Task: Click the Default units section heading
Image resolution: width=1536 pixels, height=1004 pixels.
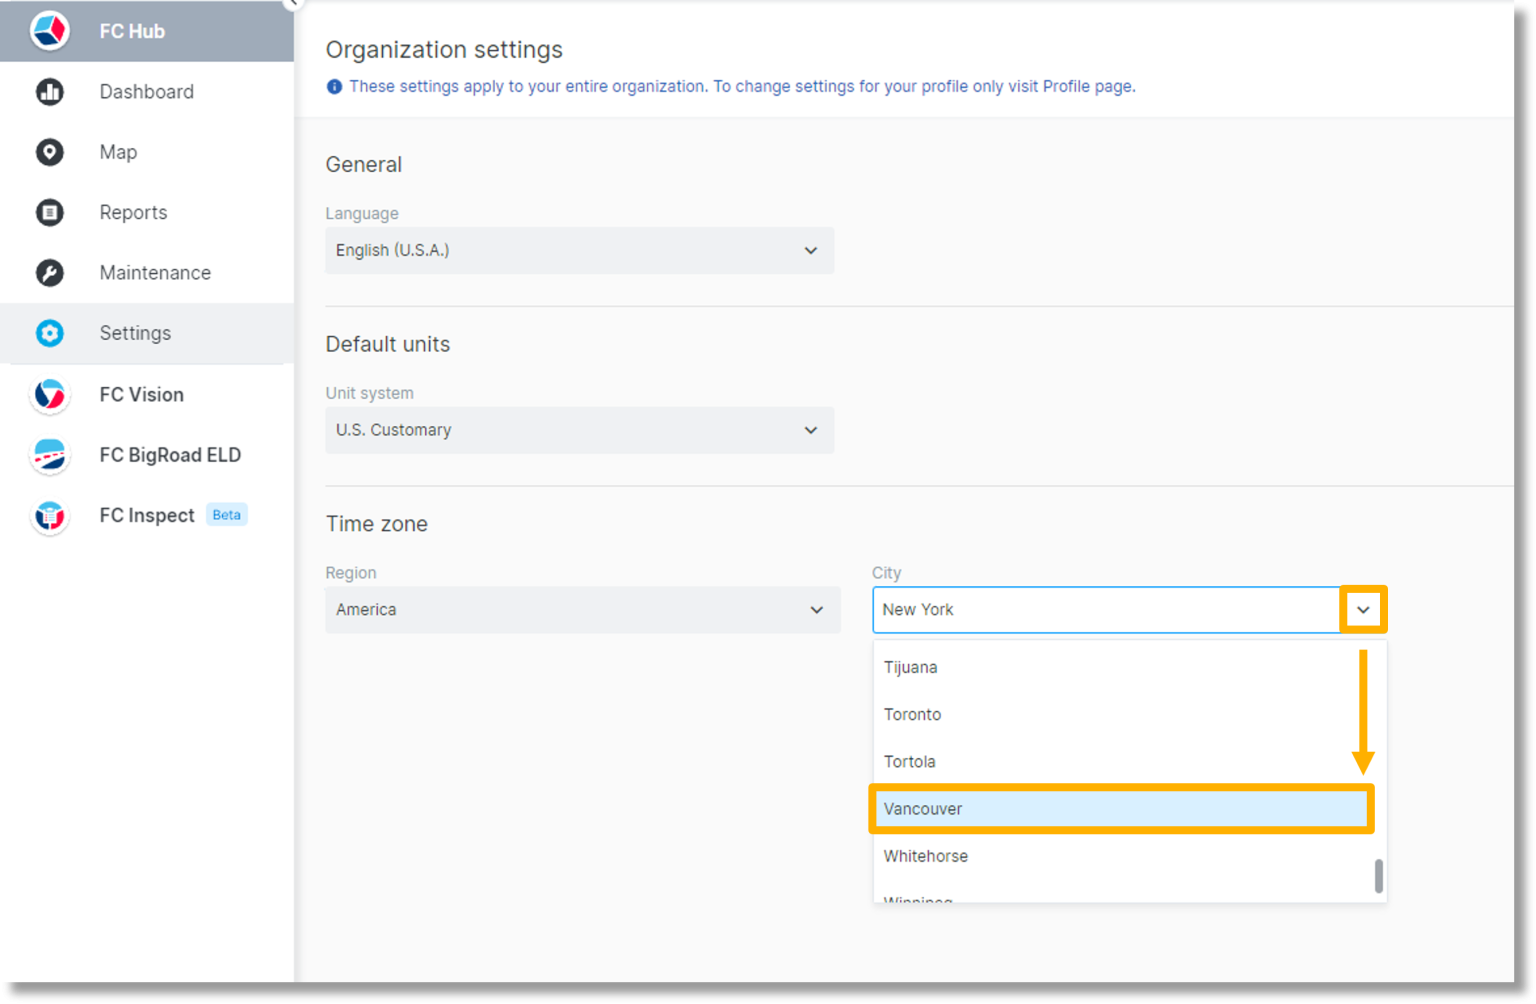Action: 388,344
